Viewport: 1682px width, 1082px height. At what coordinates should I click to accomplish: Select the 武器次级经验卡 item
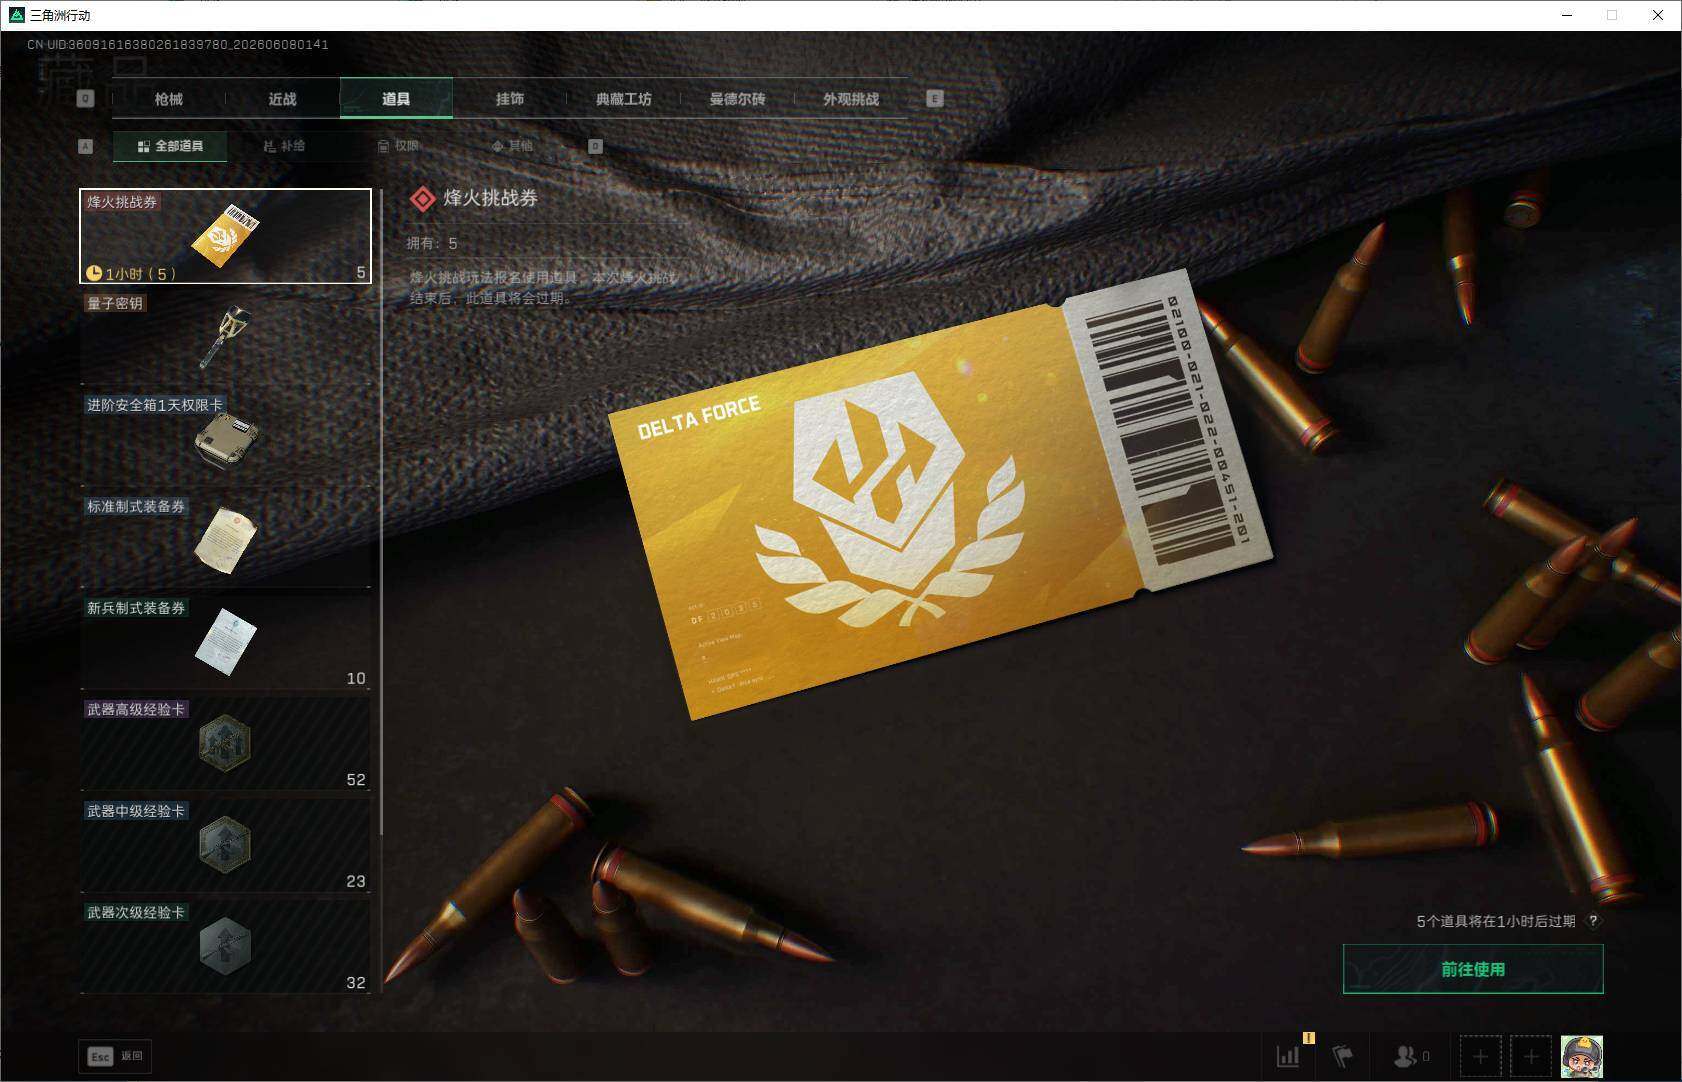pyautogui.click(x=226, y=947)
